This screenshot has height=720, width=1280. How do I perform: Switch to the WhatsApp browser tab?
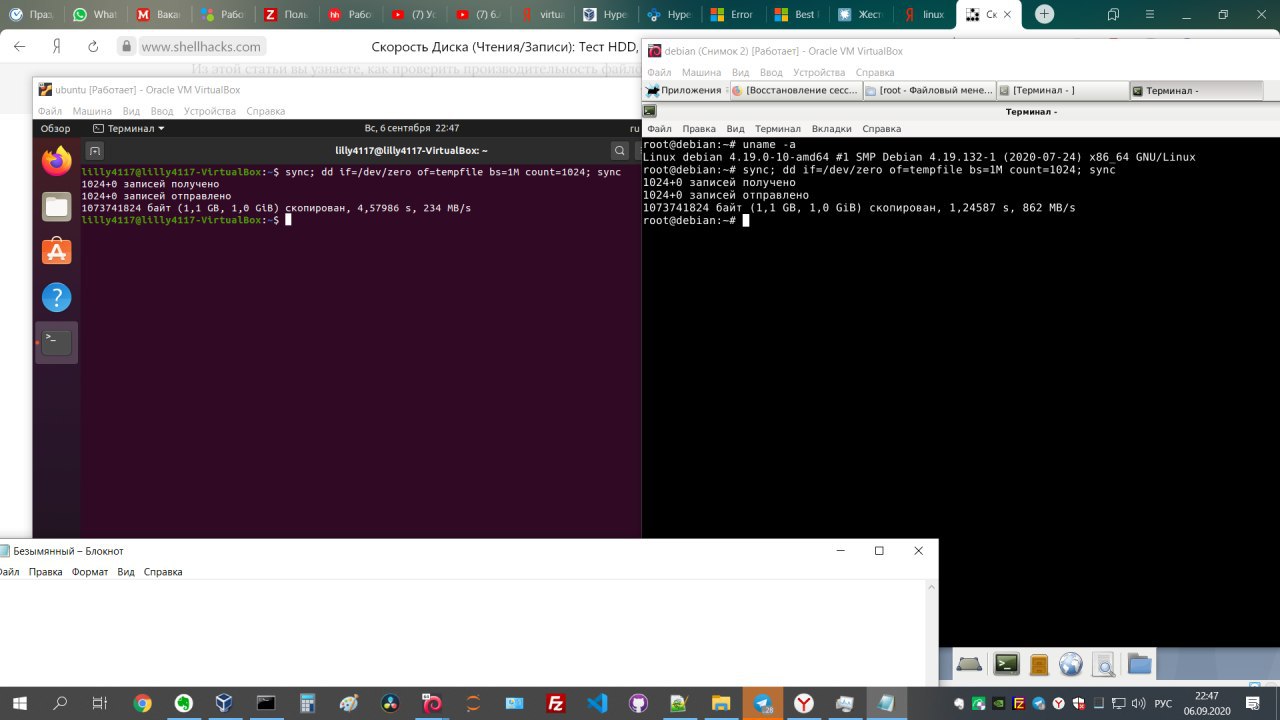(95, 15)
